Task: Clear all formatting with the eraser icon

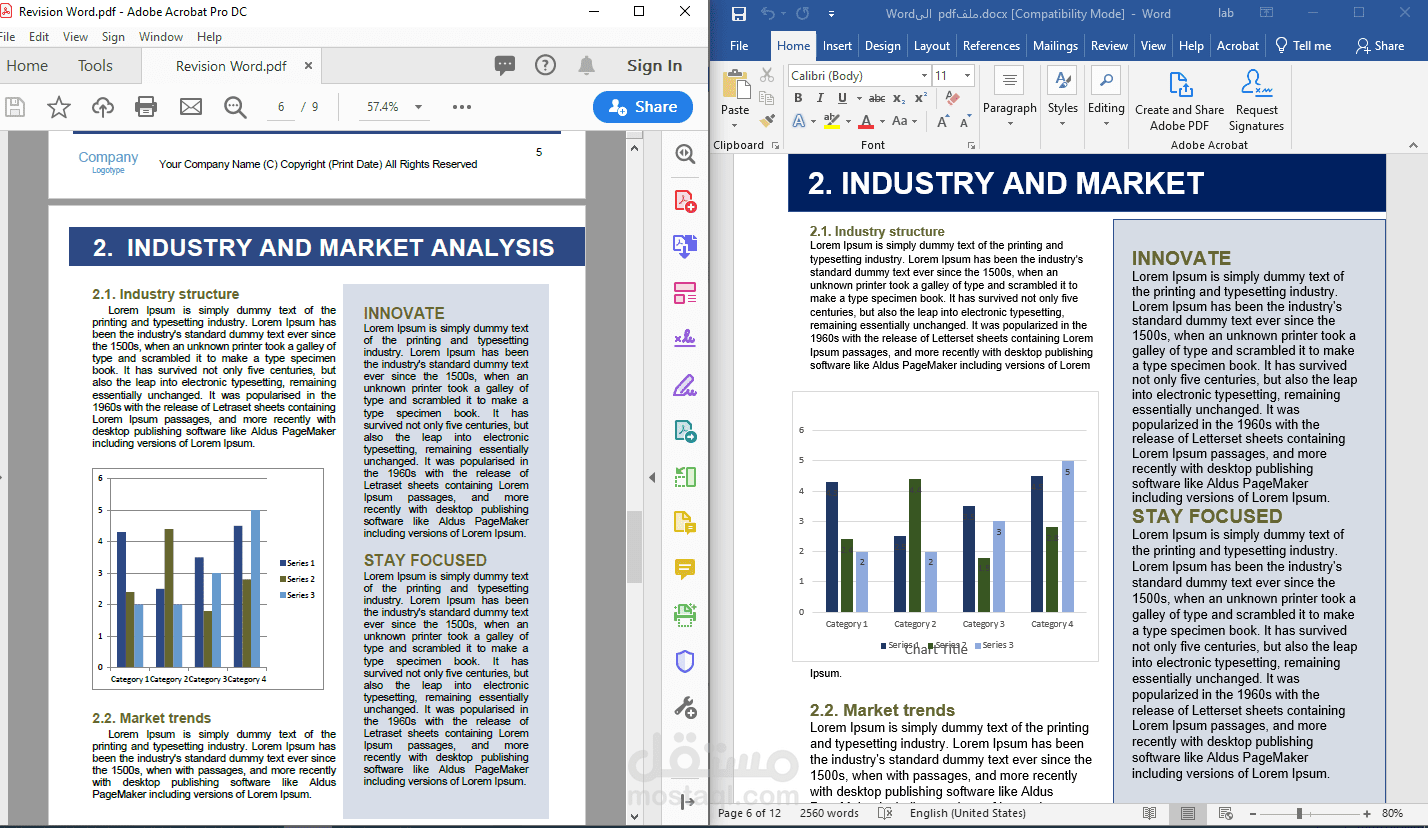Action: (952, 98)
